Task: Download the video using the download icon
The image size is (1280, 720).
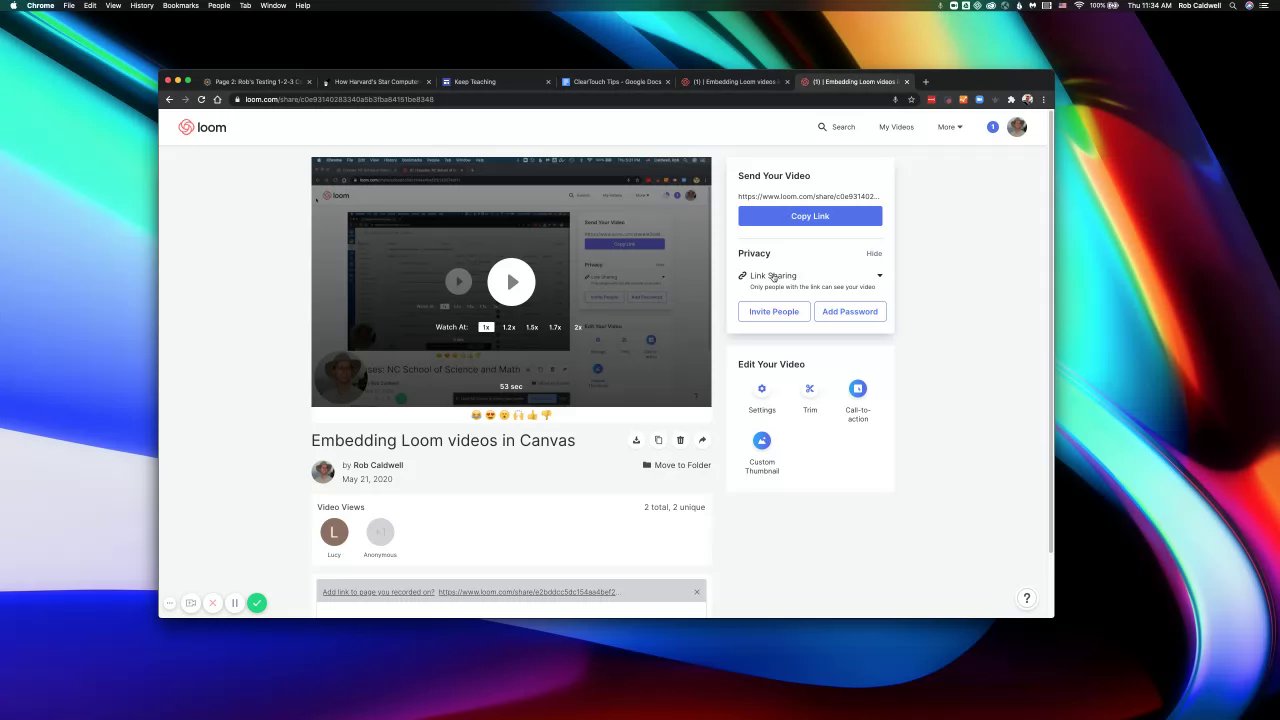Action: (636, 440)
